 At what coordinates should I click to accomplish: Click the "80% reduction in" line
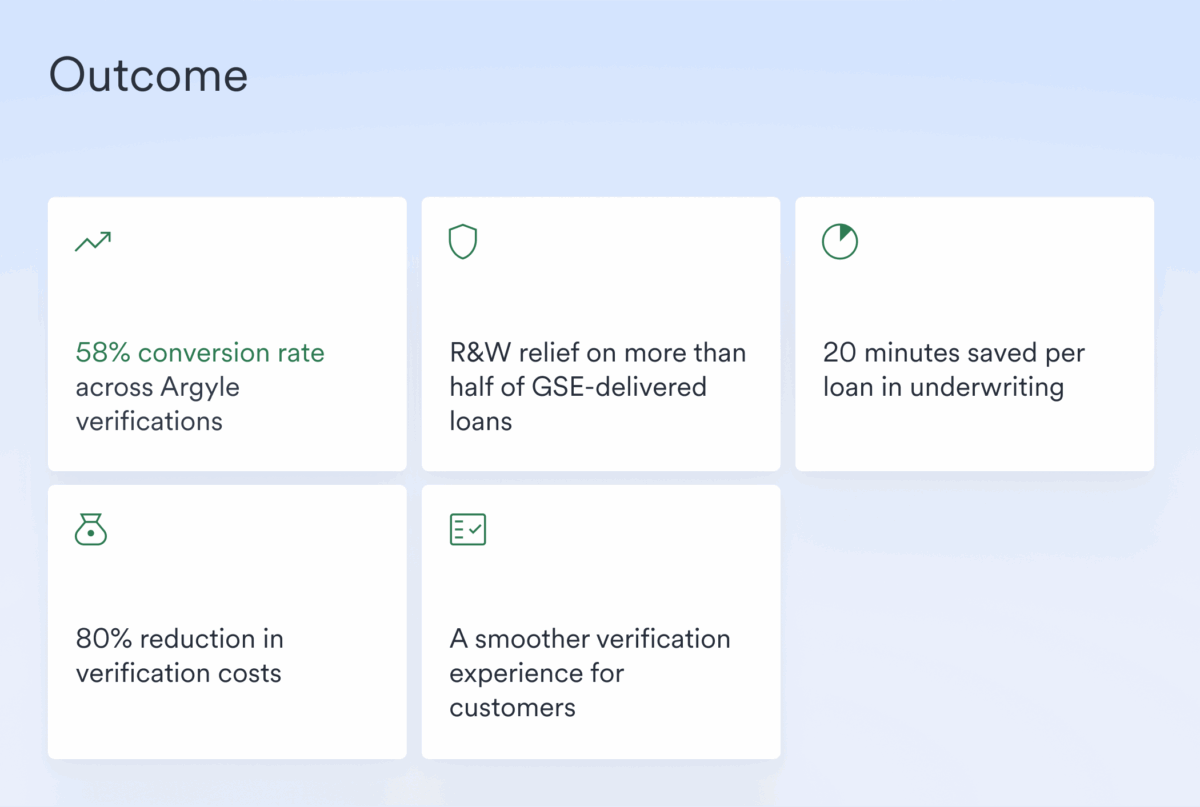tap(179, 639)
